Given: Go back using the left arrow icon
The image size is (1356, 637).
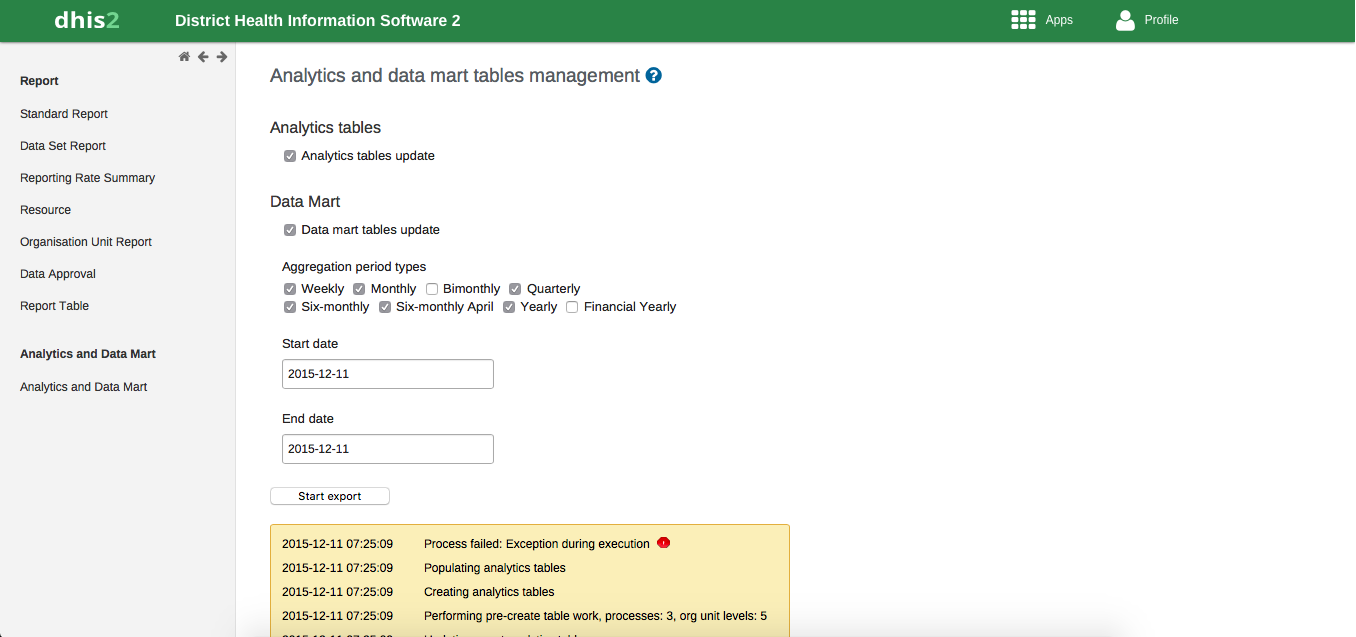Looking at the screenshot, I should pyautogui.click(x=203, y=57).
